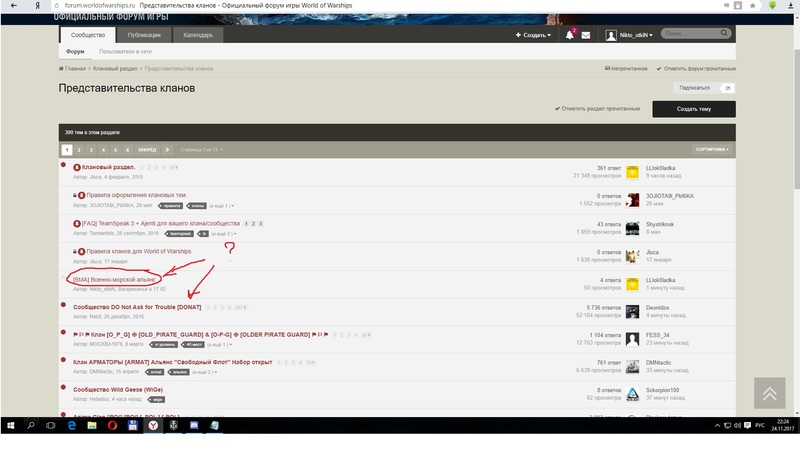Open topic Сообщество Wild Geese (WiGe)
The image size is (800, 450).
118,389
